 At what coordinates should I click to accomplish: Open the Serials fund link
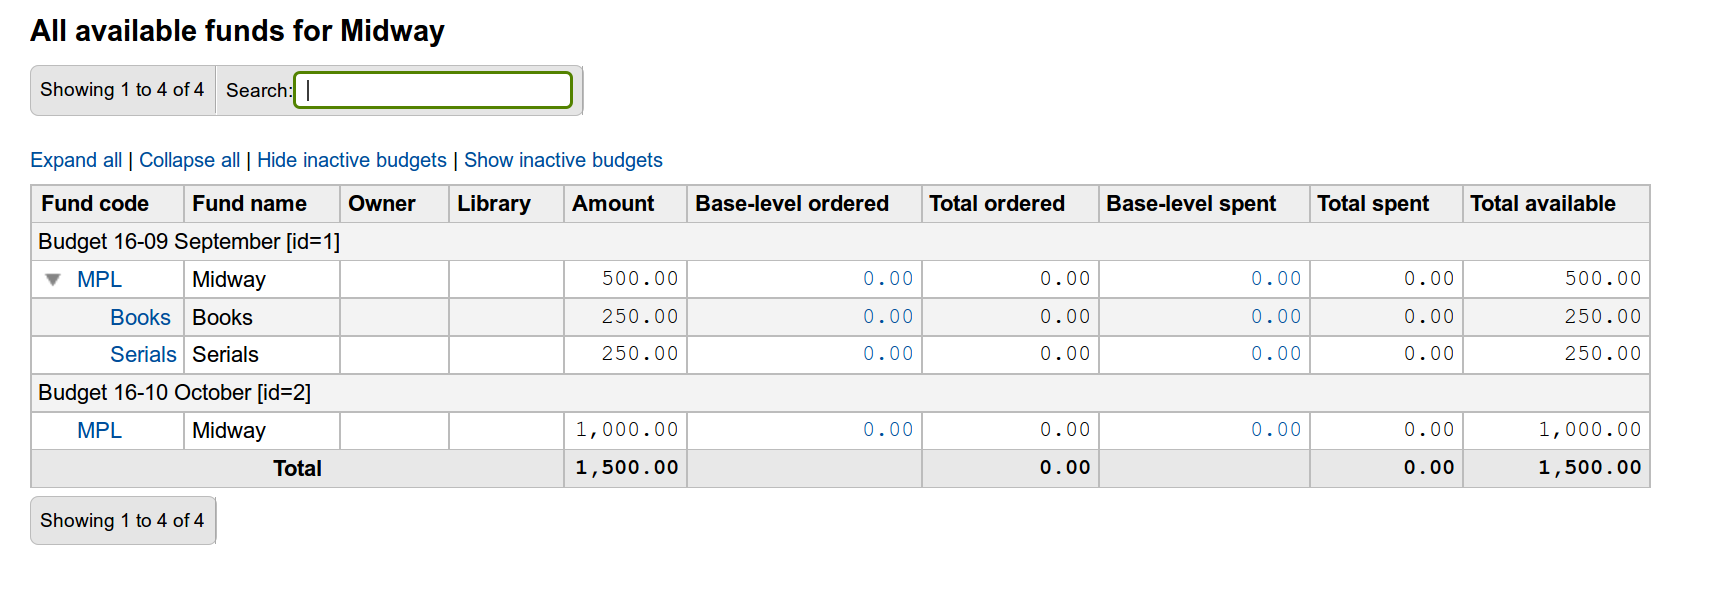(143, 355)
